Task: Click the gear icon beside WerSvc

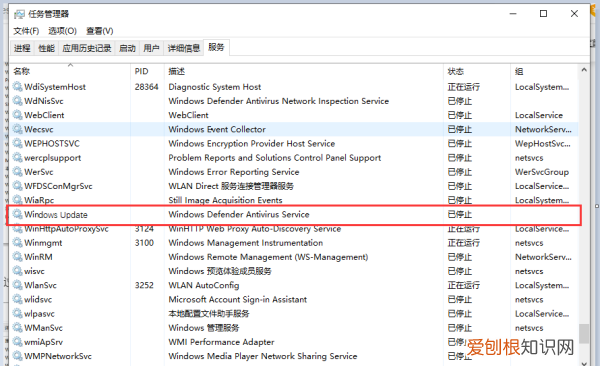Action: click(18, 172)
